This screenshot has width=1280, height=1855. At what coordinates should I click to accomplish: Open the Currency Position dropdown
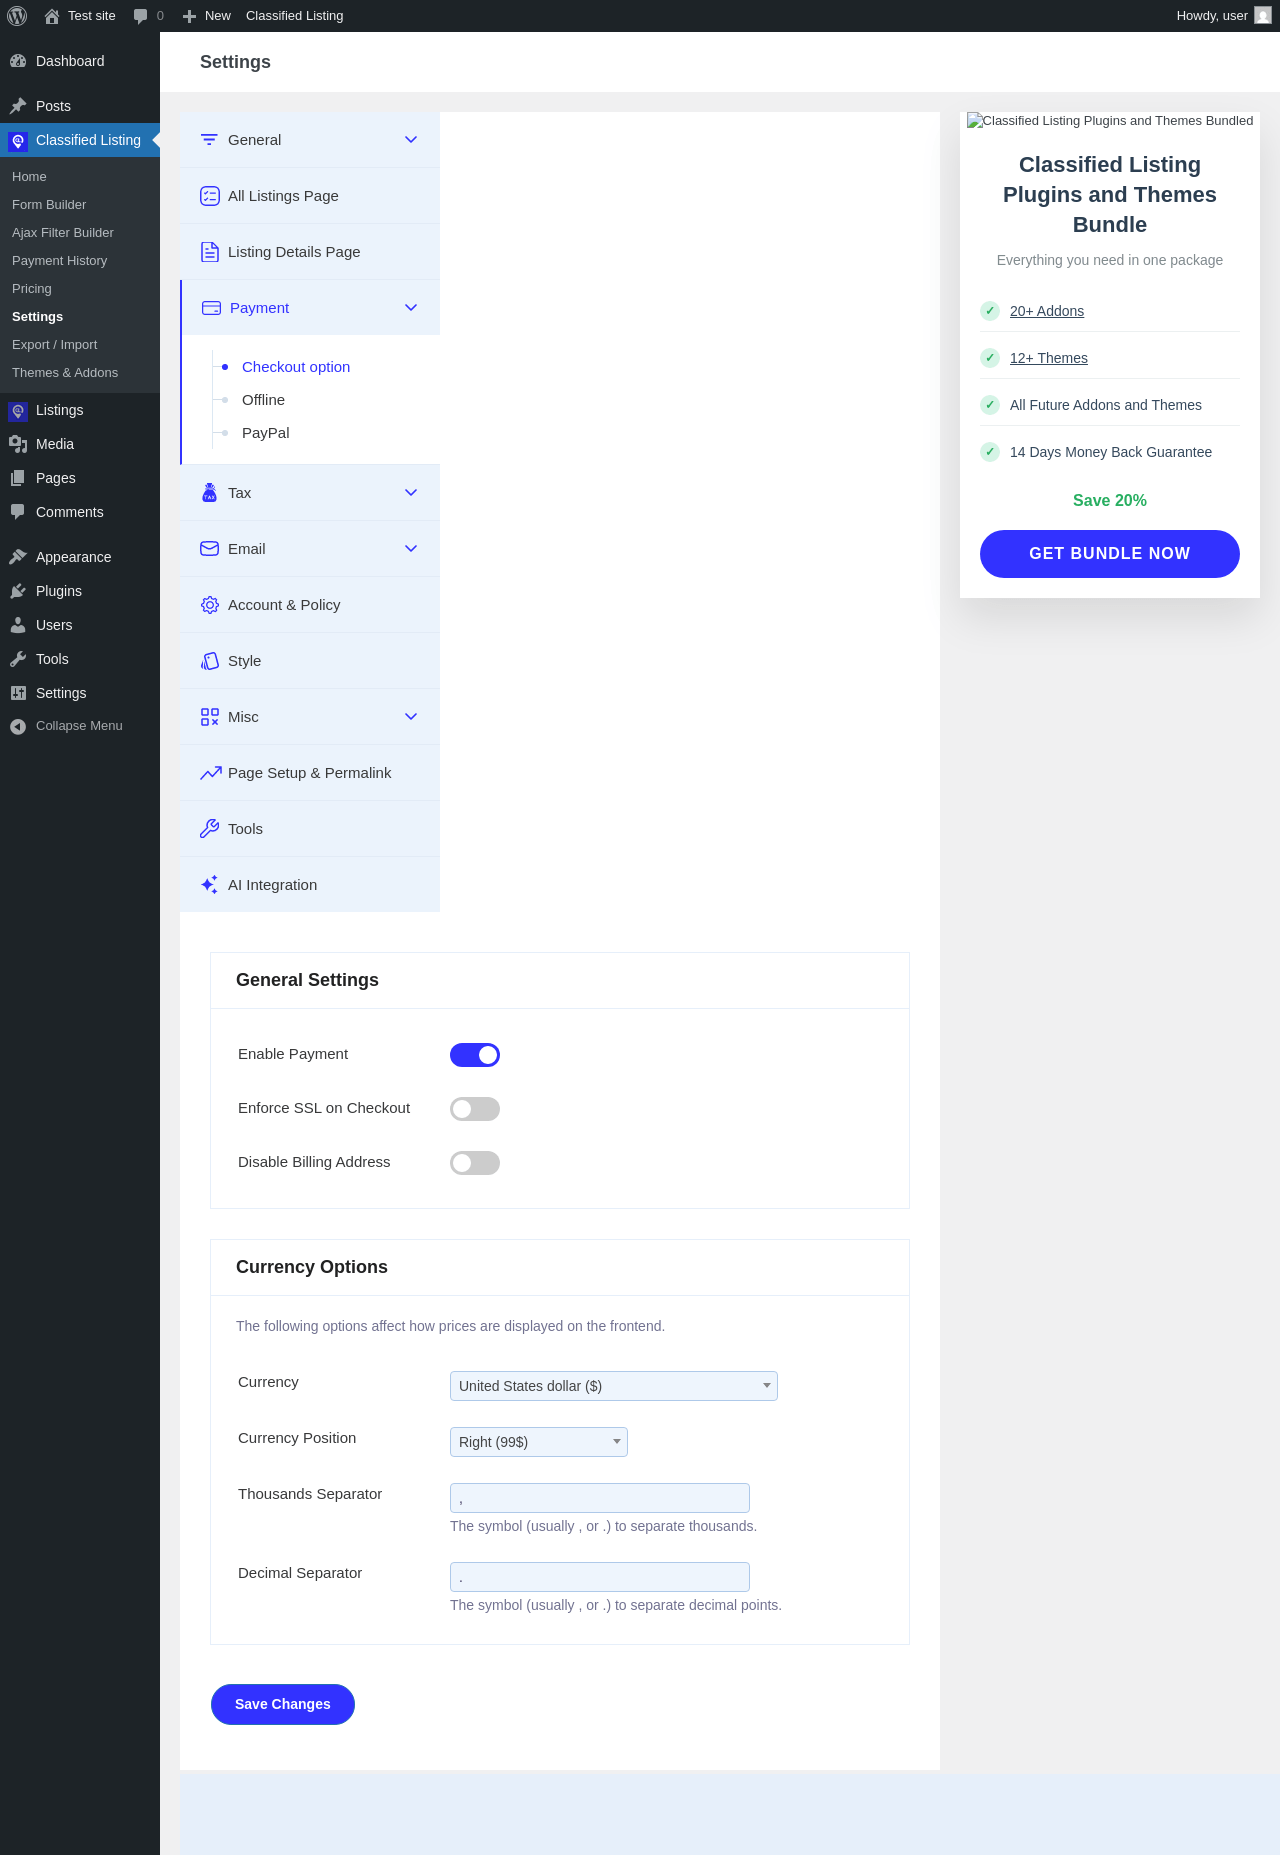(539, 1442)
